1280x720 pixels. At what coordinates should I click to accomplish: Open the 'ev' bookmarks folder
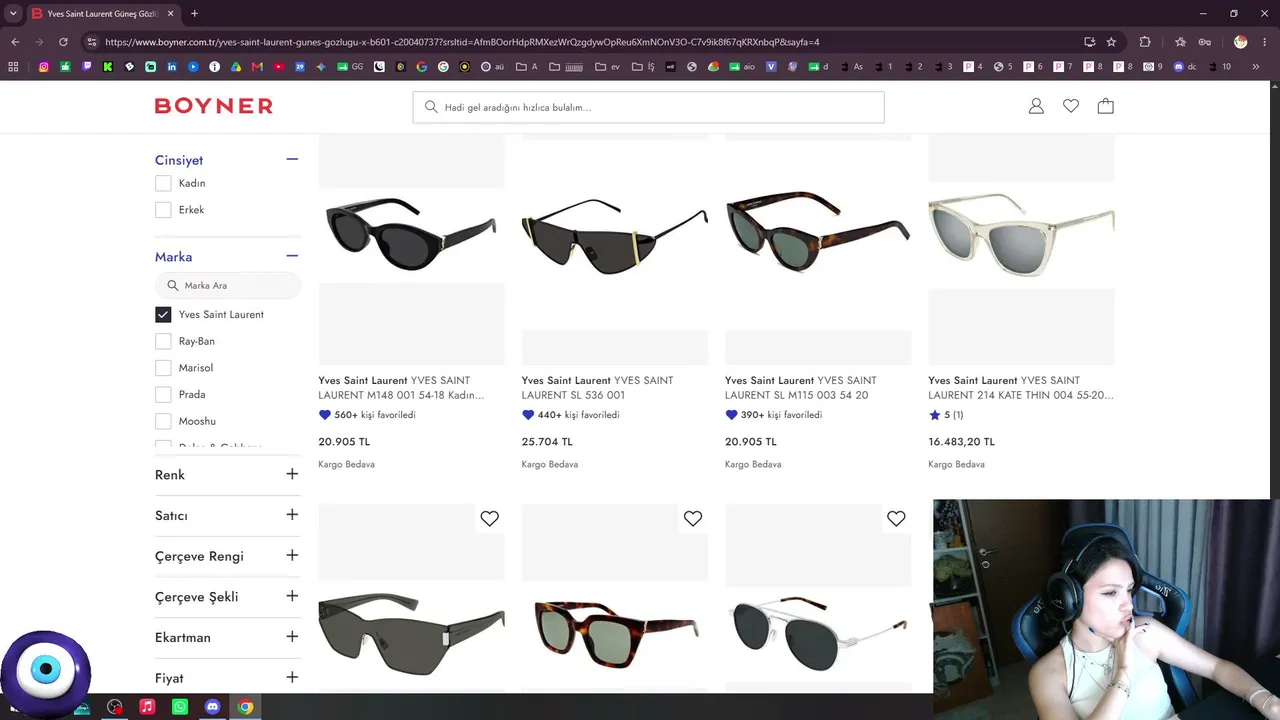[x=608, y=67]
